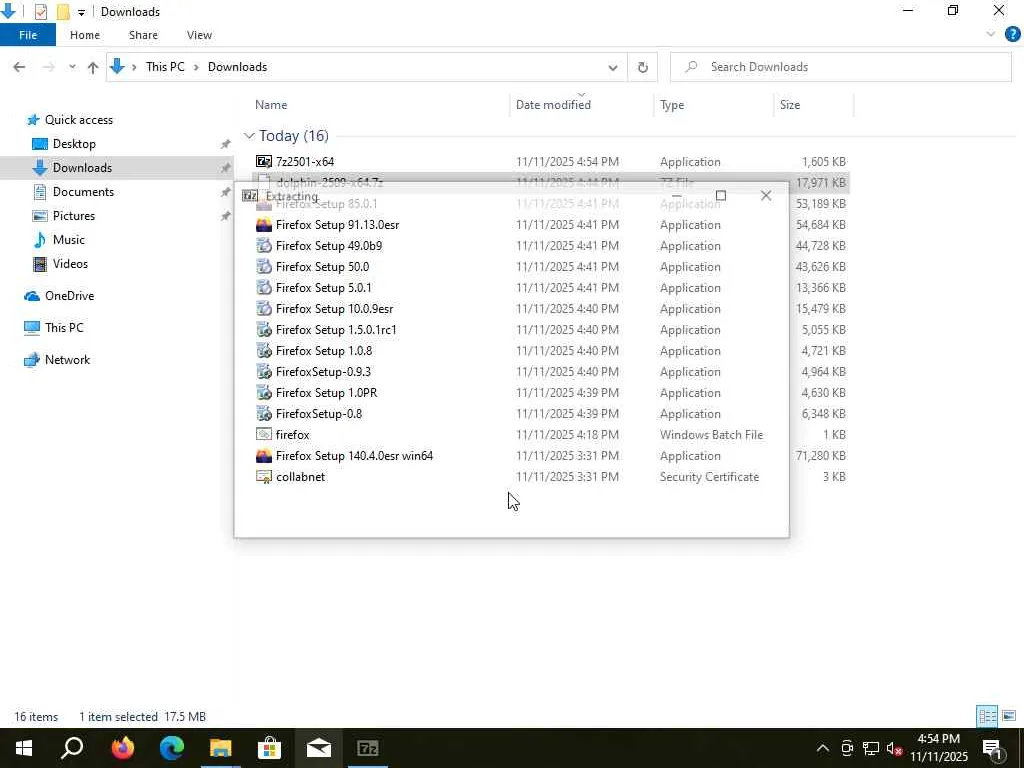
Task: Open taskbar Search magnifier
Action: point(72,748)
